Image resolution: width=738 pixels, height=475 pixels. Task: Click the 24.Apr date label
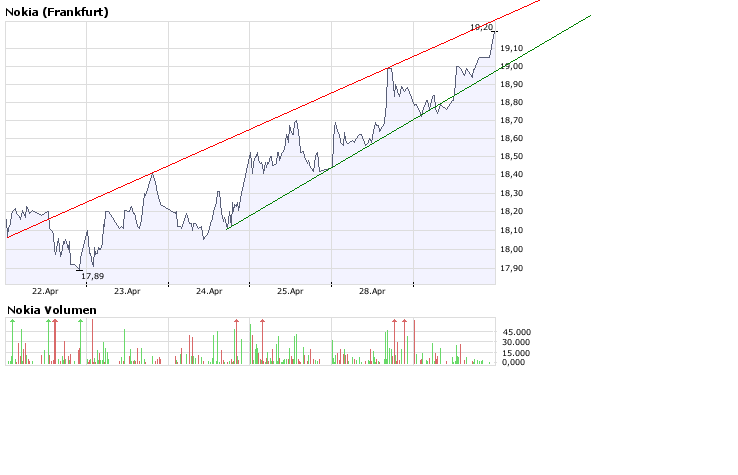[209, 291]
